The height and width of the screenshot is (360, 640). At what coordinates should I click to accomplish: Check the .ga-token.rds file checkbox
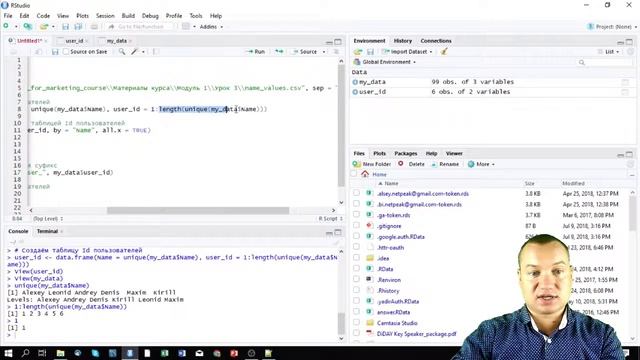(356, 214)
